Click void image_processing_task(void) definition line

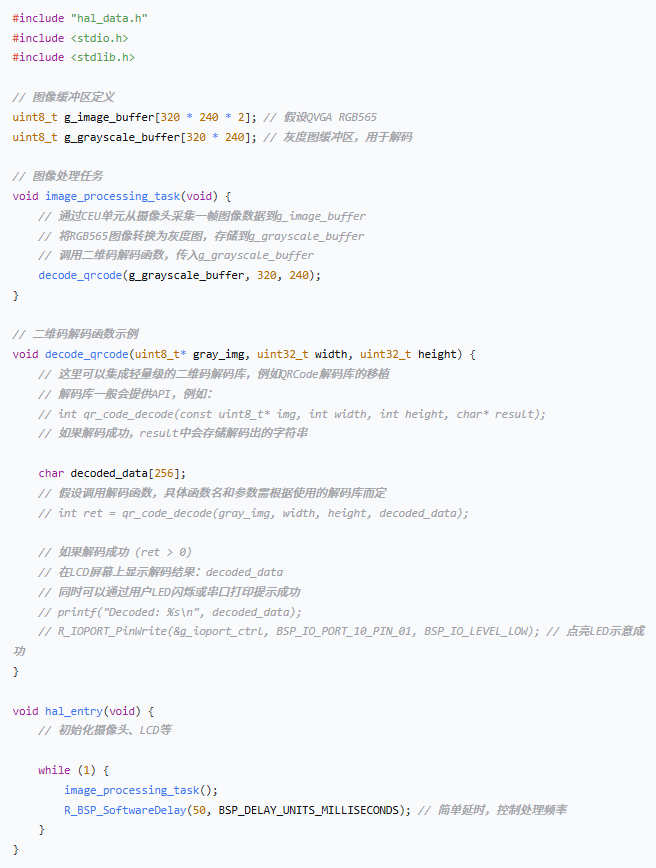click(122, 196)
